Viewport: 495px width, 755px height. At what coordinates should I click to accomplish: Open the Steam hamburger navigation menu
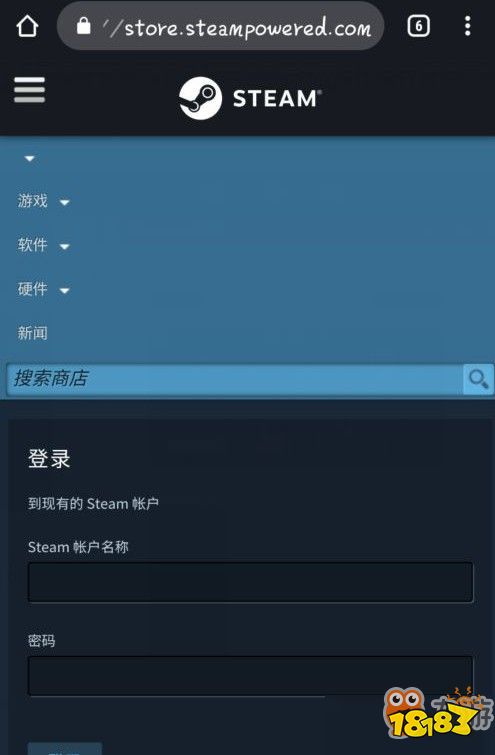(29, 90)
